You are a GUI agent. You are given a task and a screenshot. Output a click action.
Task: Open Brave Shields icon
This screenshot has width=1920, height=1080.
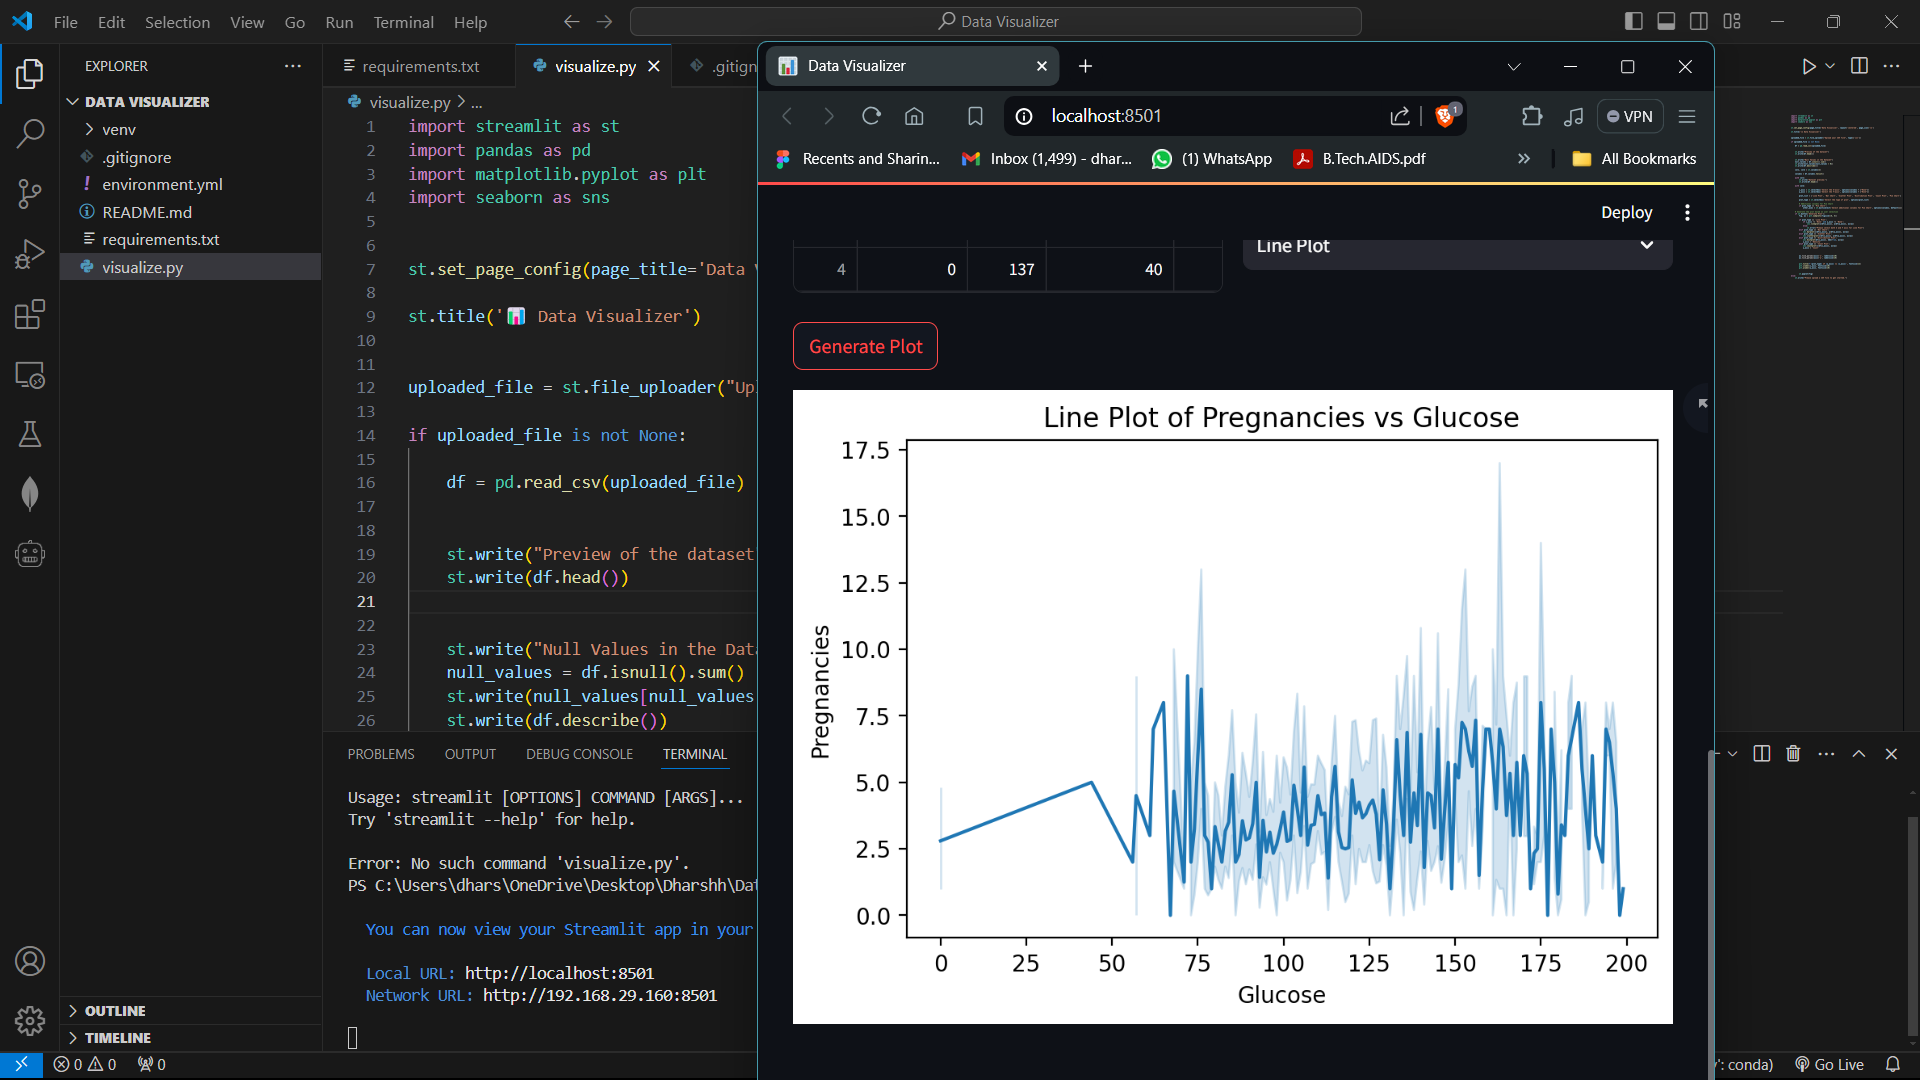pyautogui.click(x=1445, y=116)
